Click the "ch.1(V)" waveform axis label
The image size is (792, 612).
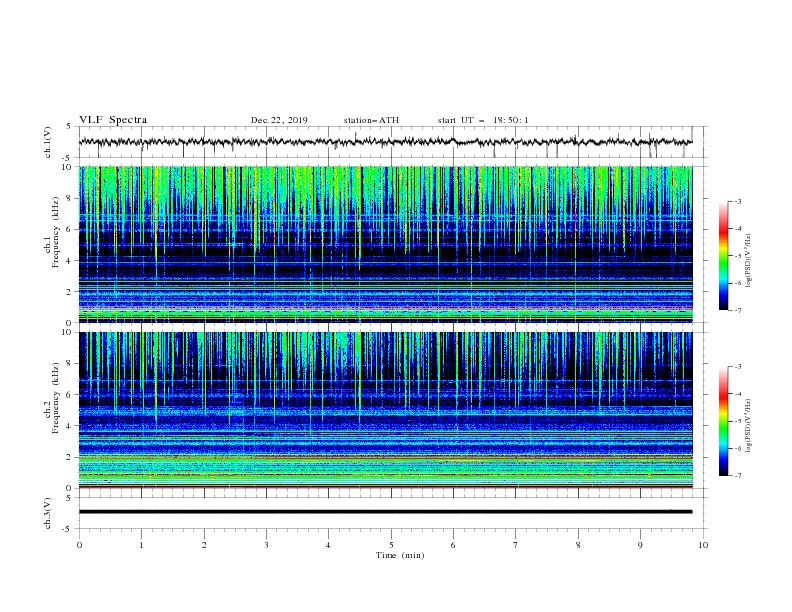(x=48, y=142)
